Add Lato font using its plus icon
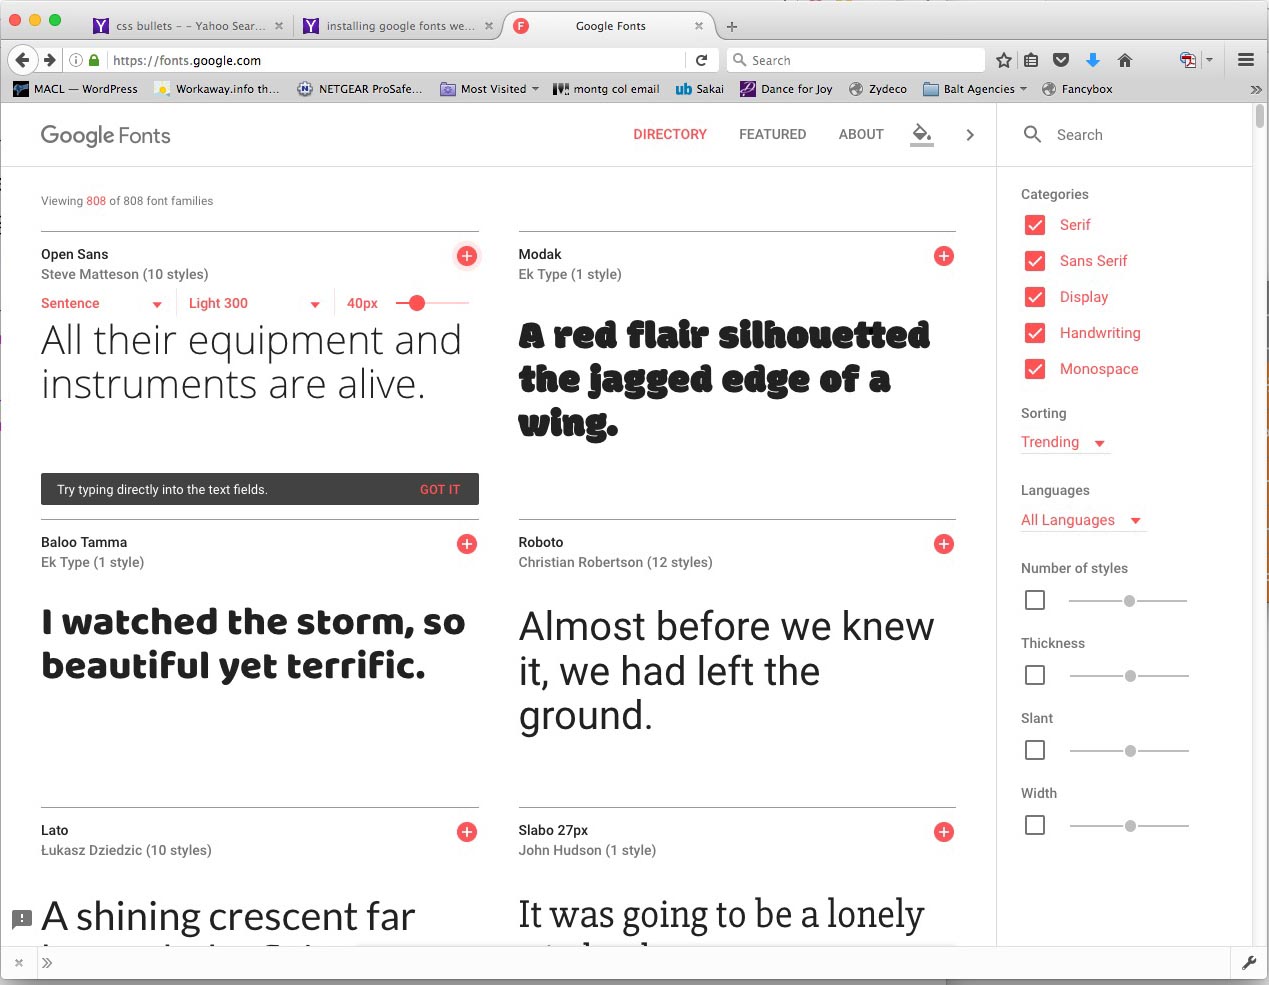Viewport: 1269px width, 985px height. pyautogui.click(x=466, y=832)
